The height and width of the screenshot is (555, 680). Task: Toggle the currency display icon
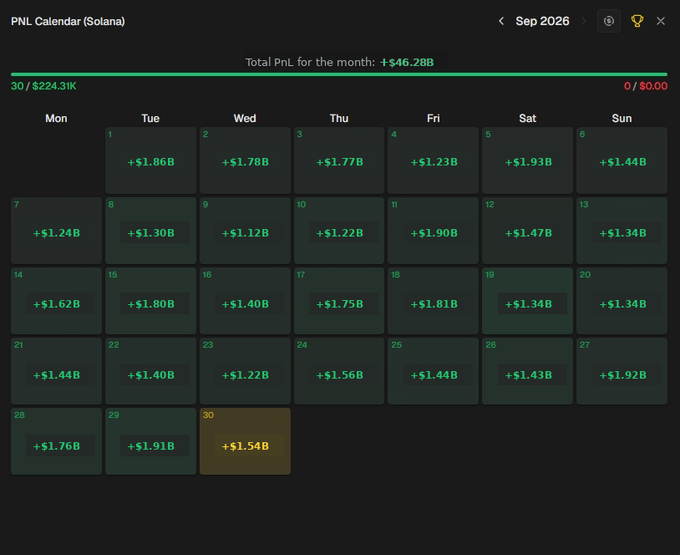(609, 21)
